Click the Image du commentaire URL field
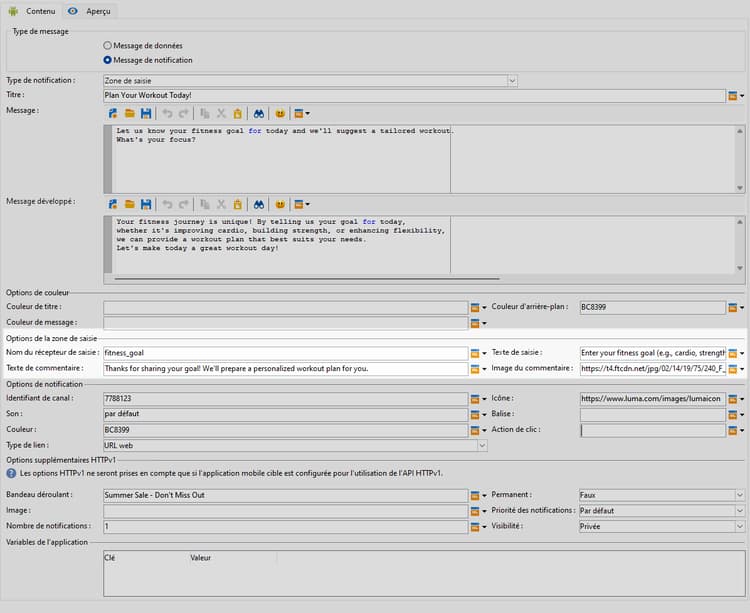Viewport: 750px width, 613px height. [x=652, y=369]
